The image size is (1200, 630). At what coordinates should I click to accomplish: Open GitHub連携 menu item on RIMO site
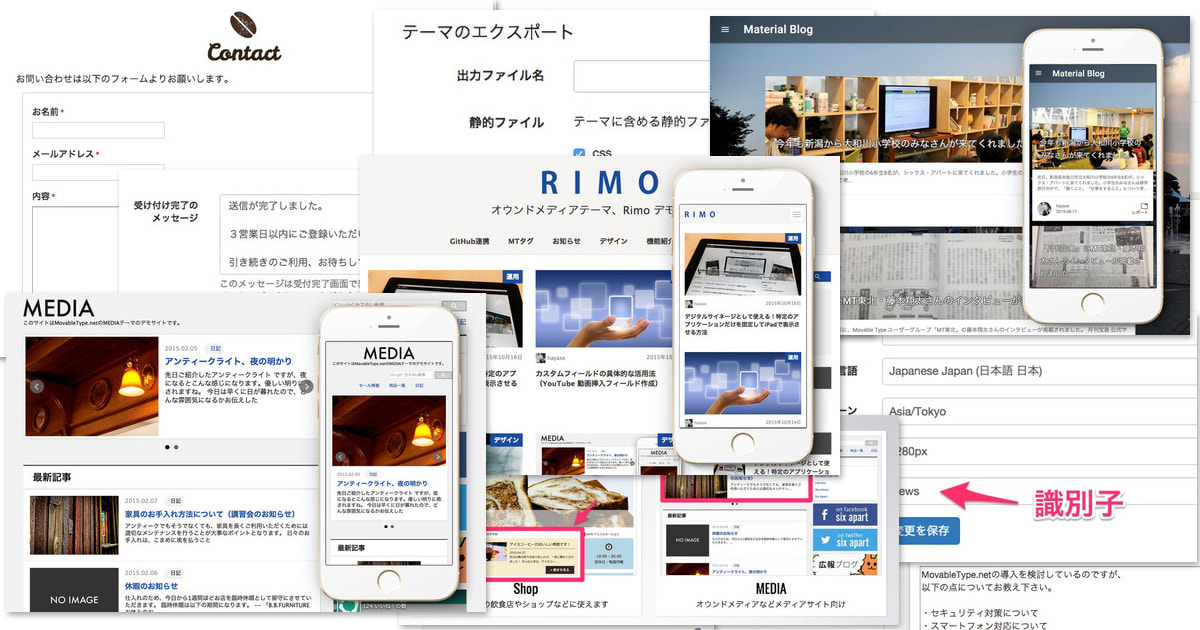tap(469, 241)
